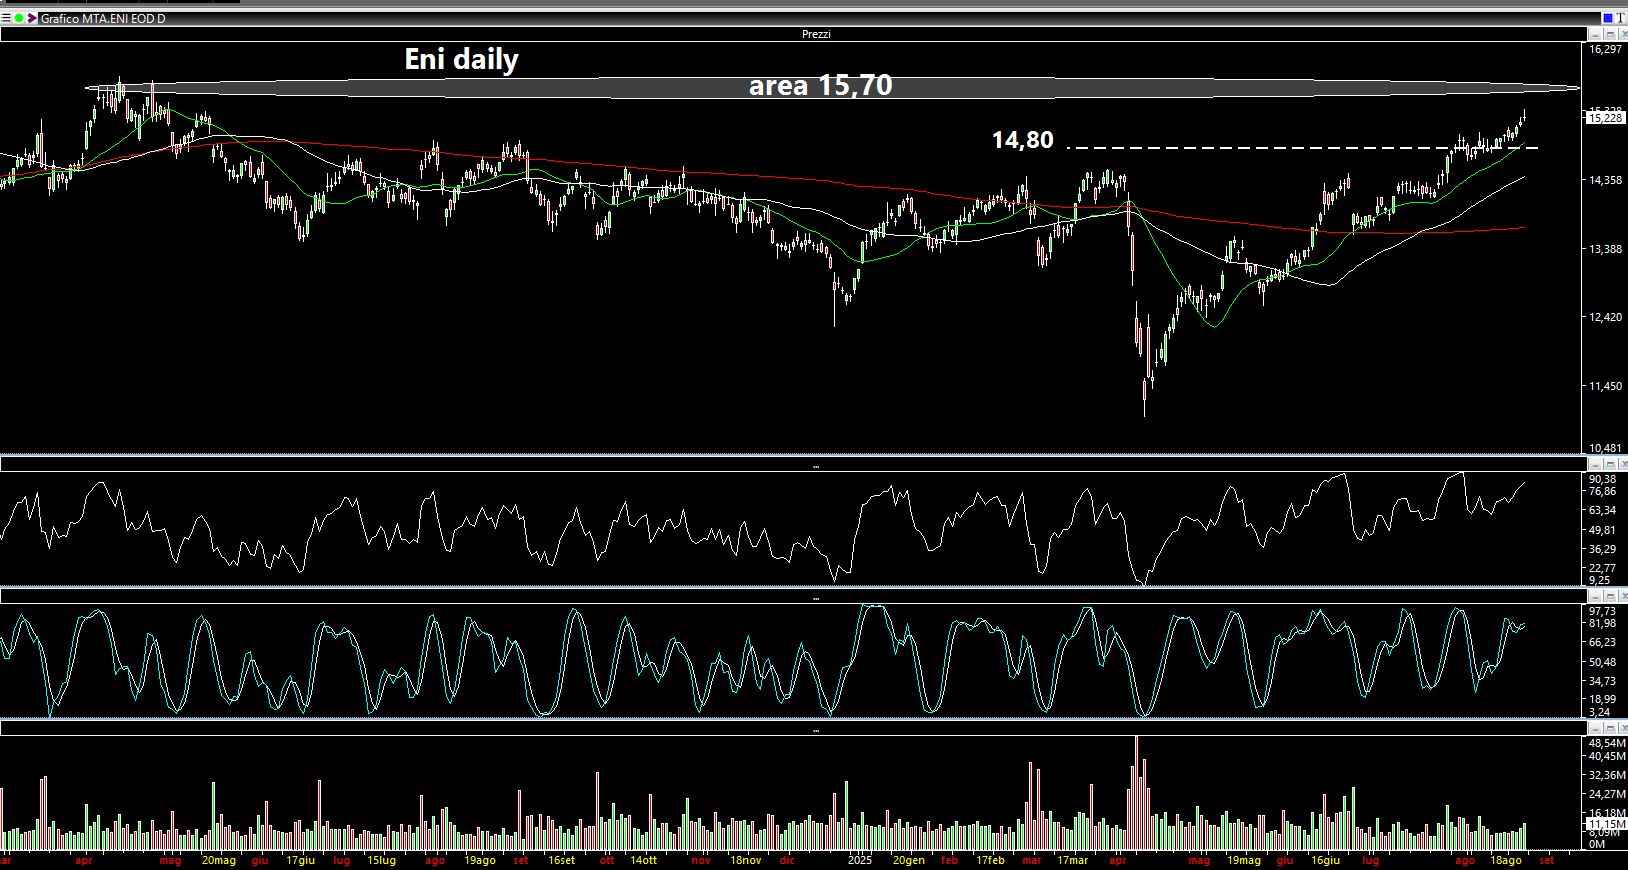The width and height of the screenshot is (1628, 870).
Task: Minimize the first oscillator panel
Action: (x=1596, y=464)
